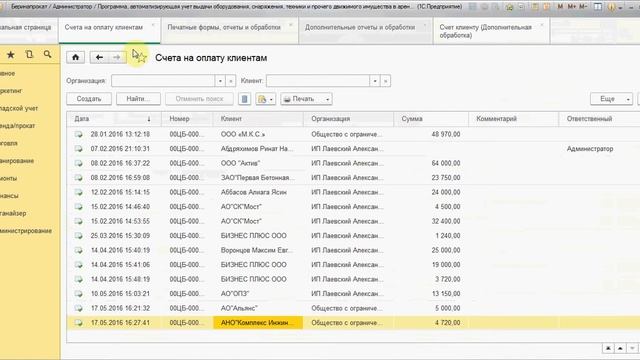Click document icon of row 17.05.2016 16:27:41

point(78,323)
